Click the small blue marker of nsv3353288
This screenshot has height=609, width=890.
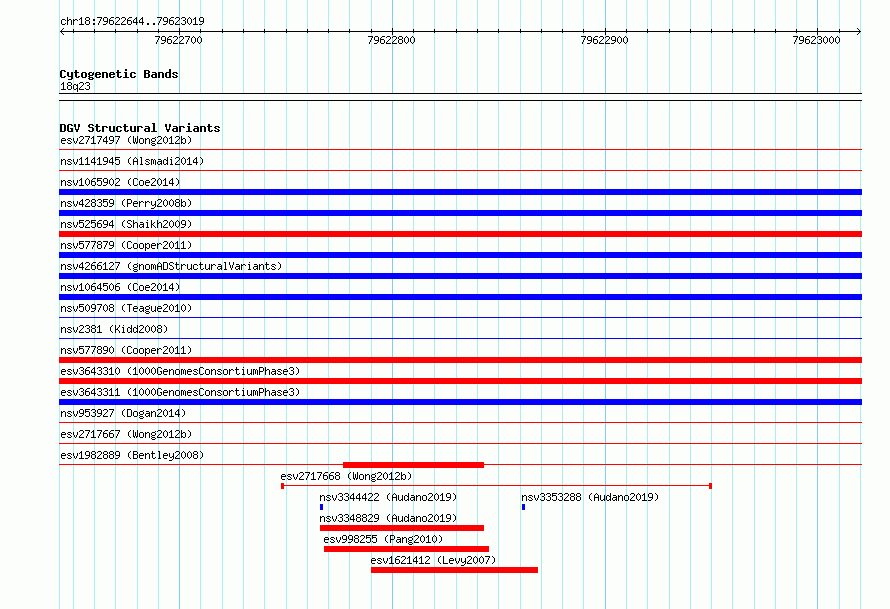(x=523, y=507)
